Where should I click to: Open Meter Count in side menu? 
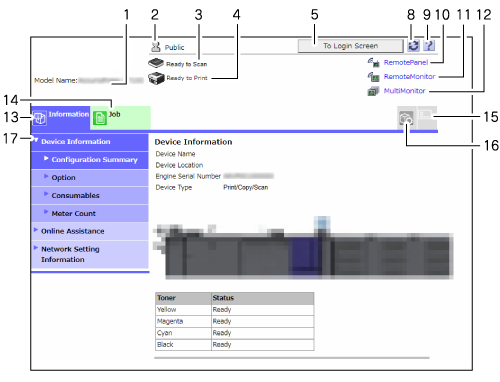[x=90, y=214]
